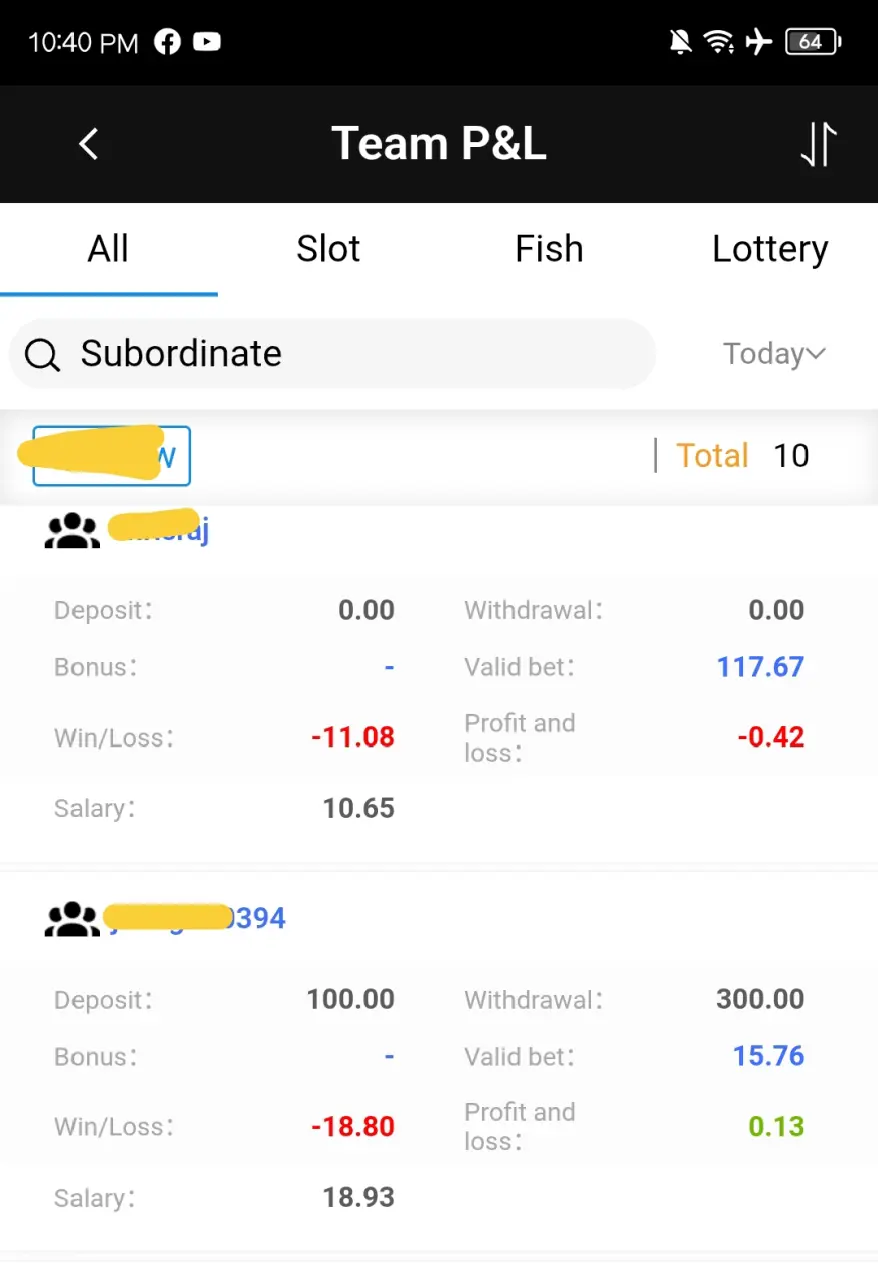
Task: Tap the Subordinate search field
Action: 332,354
